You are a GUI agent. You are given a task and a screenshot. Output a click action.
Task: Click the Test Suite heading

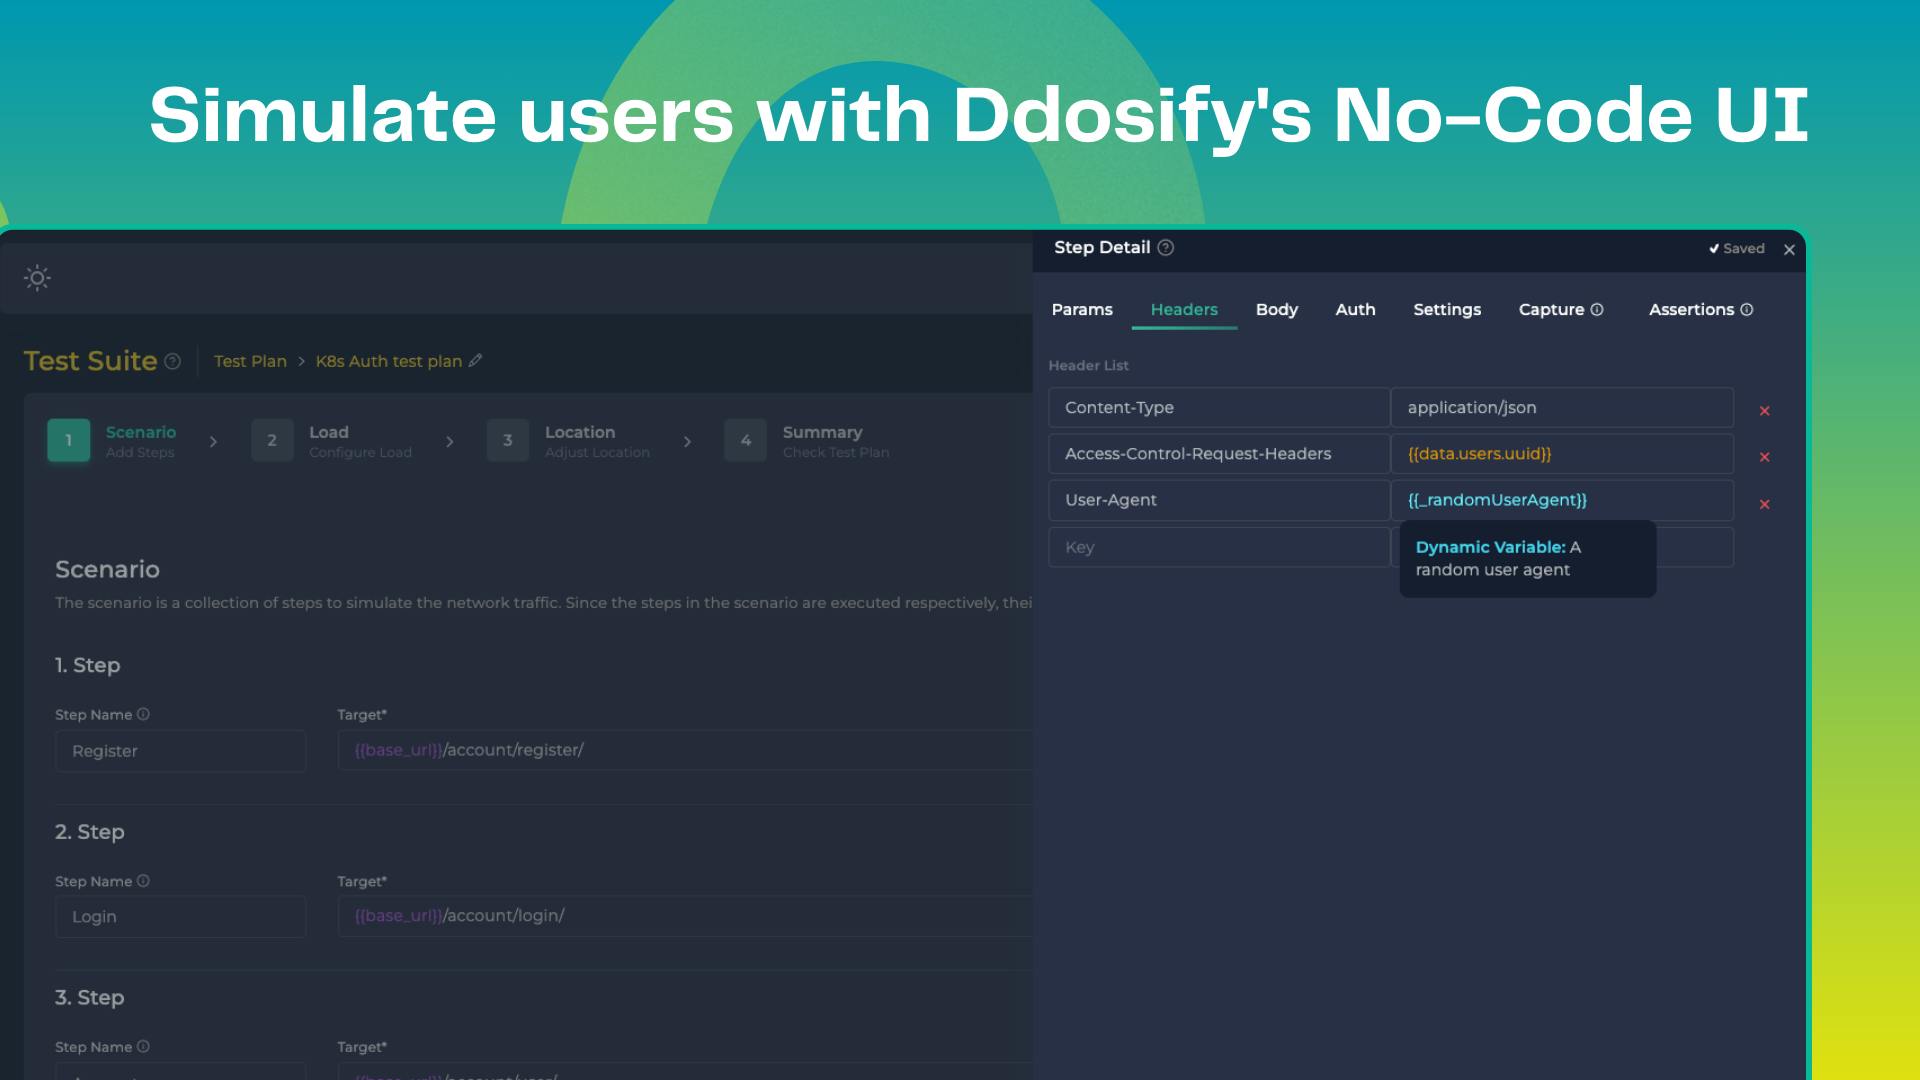pyautogui.click(x=90, y=361)
